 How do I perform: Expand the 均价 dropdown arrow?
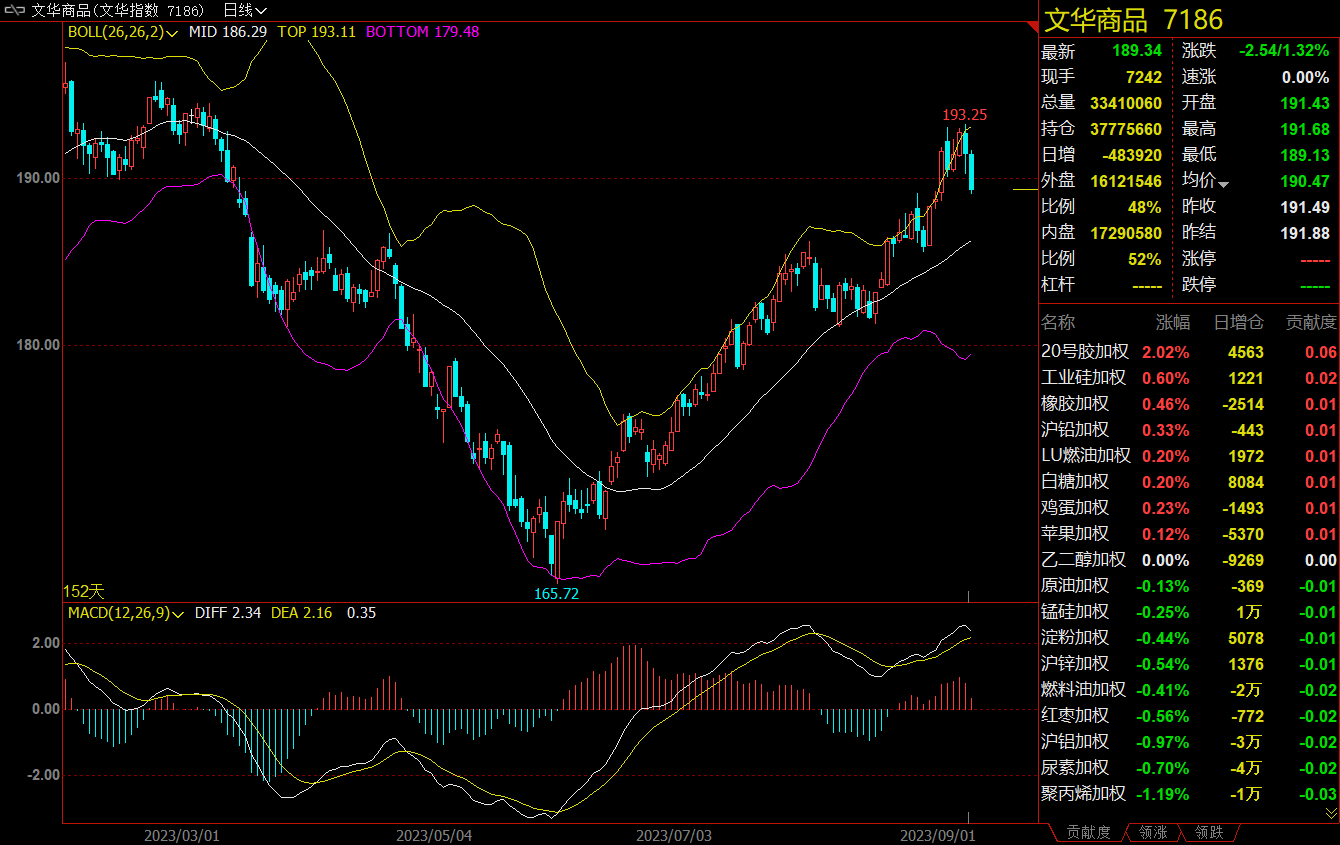point(1223,183)
